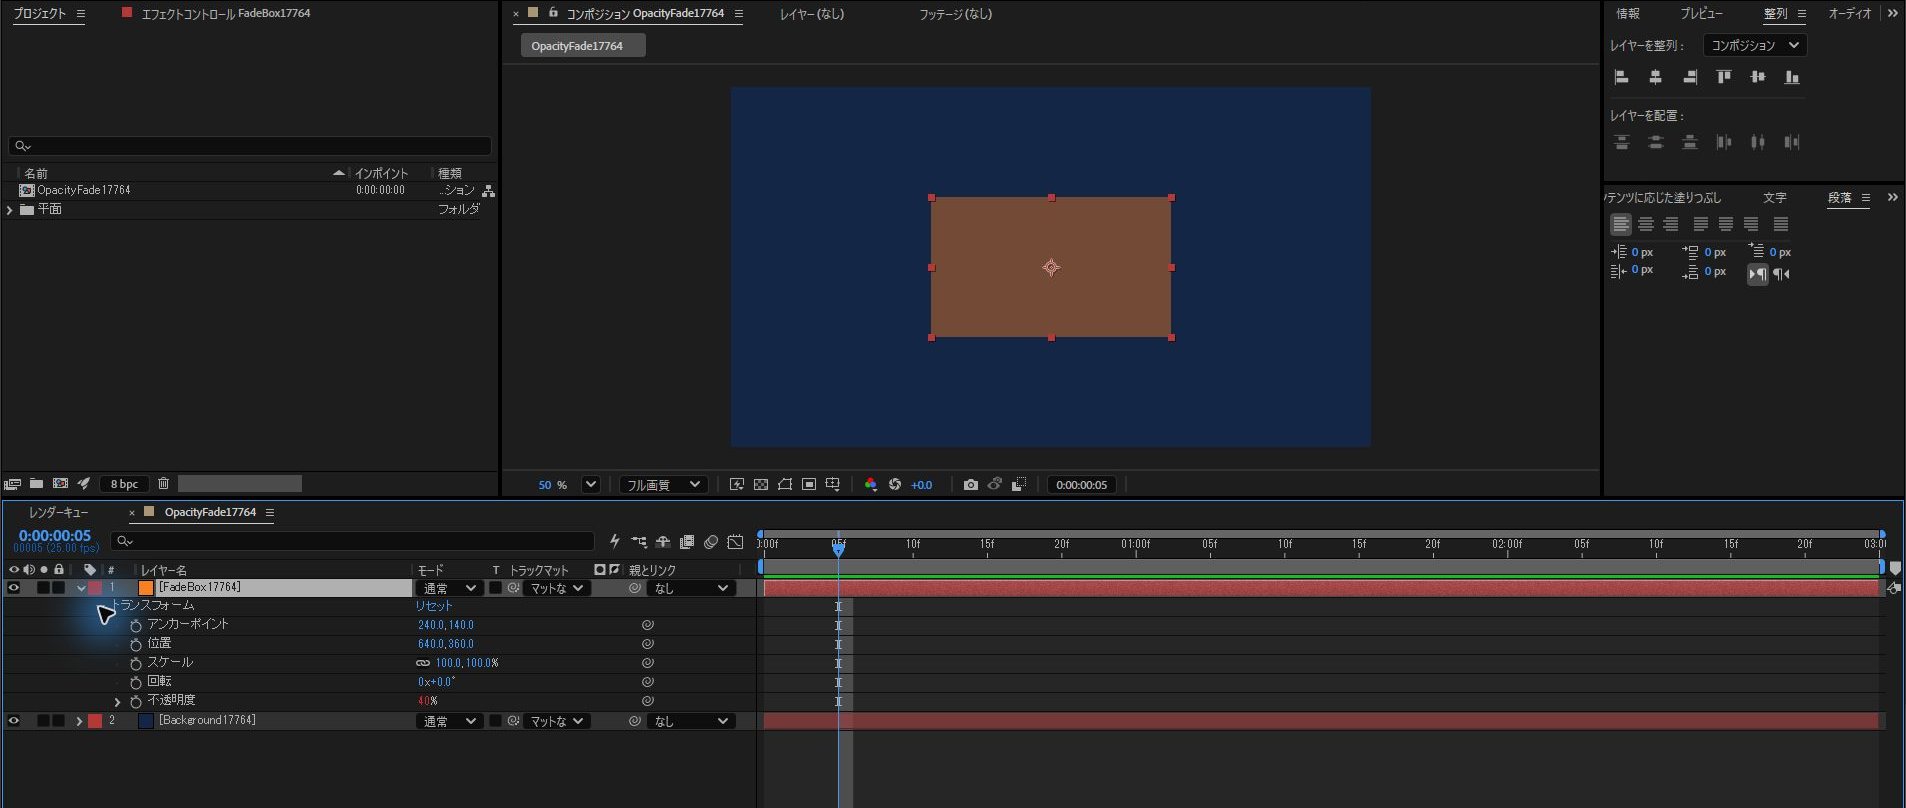Toggle the transparency grid in the viewer
This screenshot has height=808, width=1906.
tap(761, 485)
